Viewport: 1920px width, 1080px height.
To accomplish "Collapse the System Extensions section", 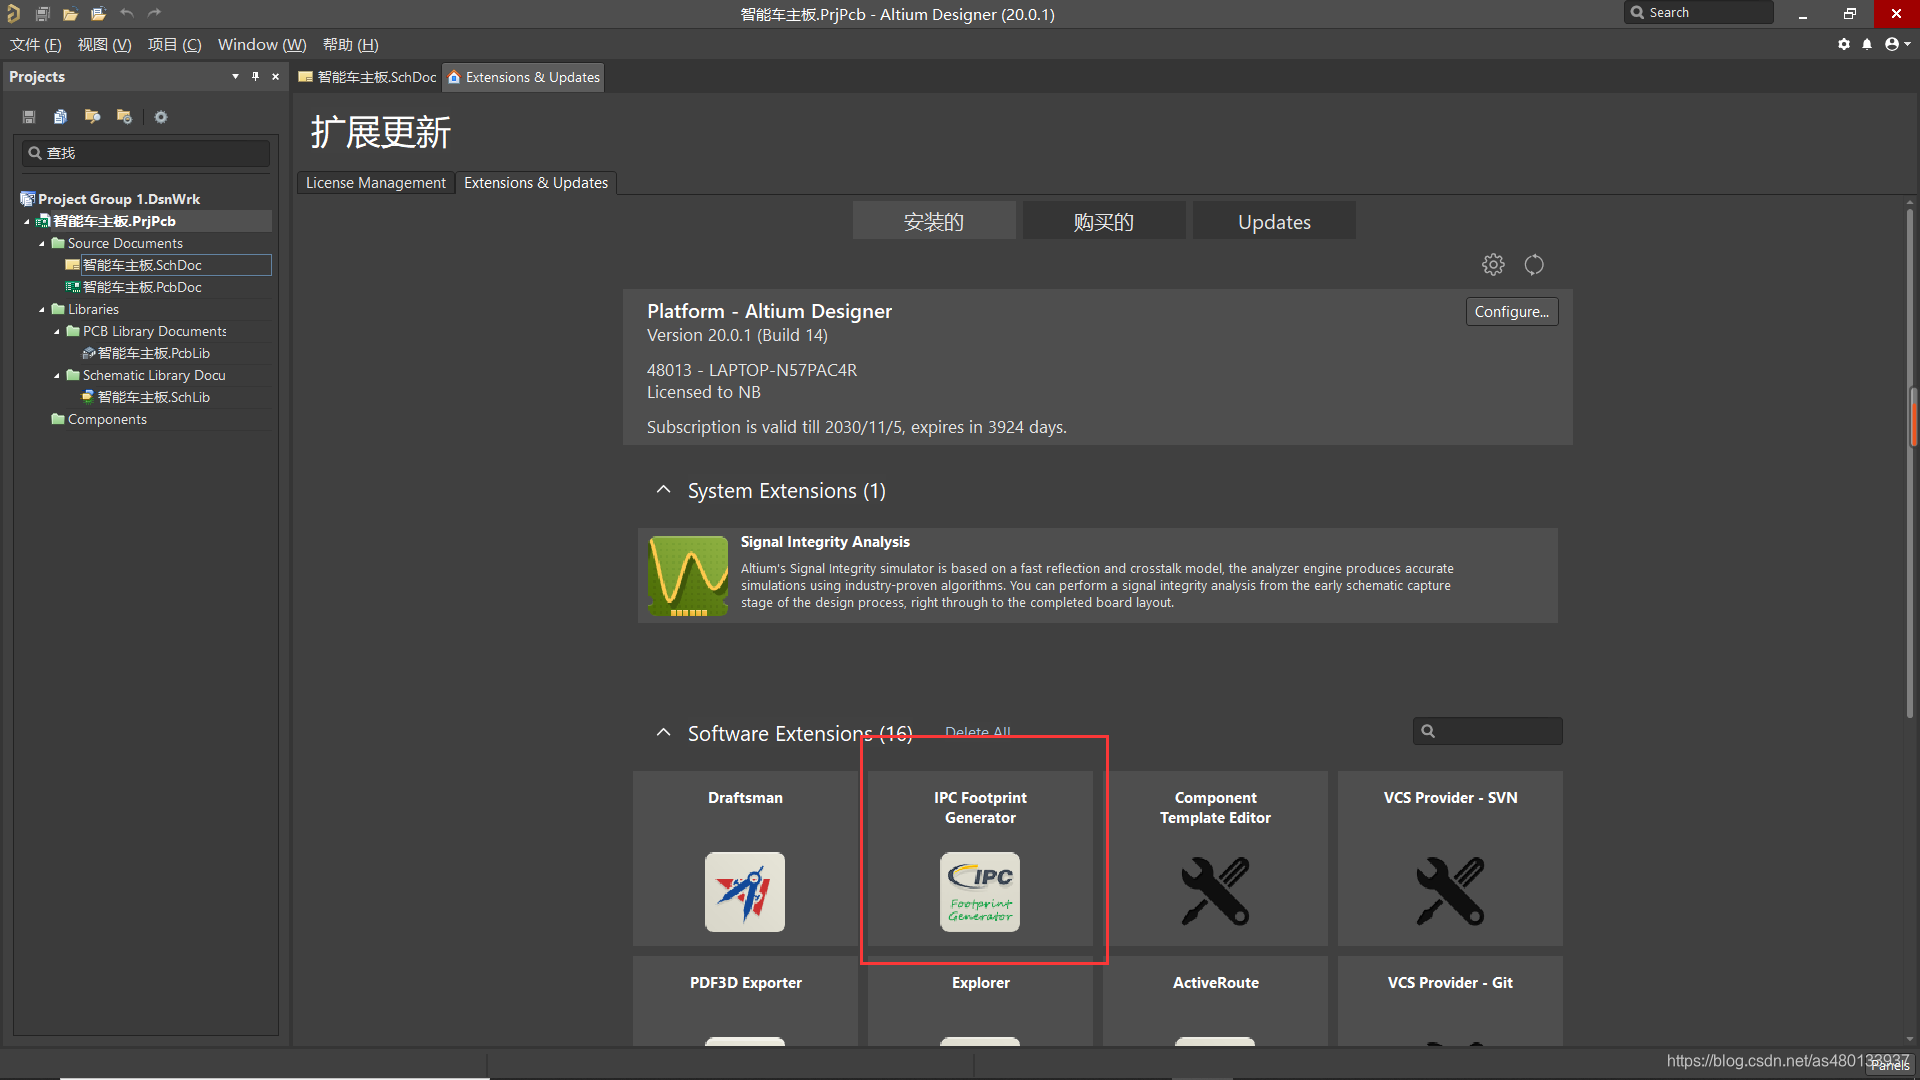I will coord(663,491).
